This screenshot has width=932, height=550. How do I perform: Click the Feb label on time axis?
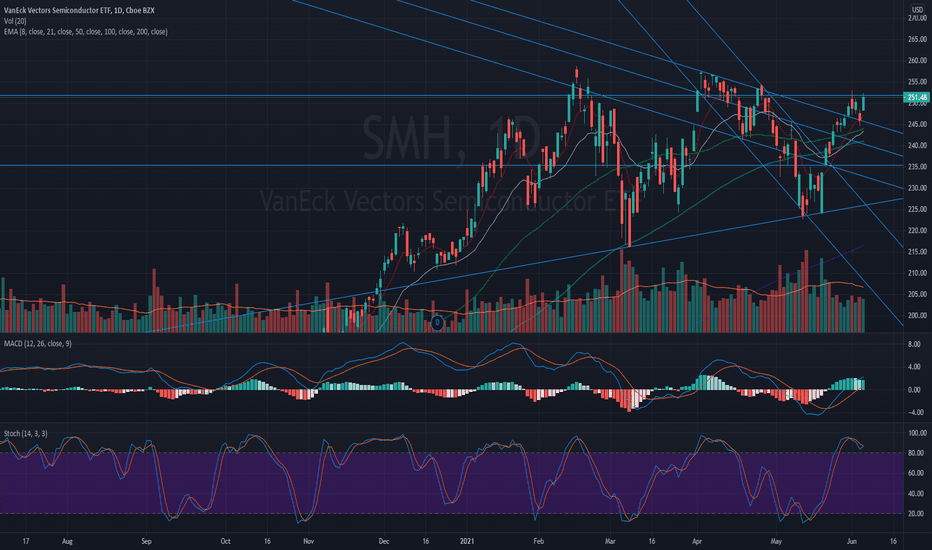click(539, 542)
